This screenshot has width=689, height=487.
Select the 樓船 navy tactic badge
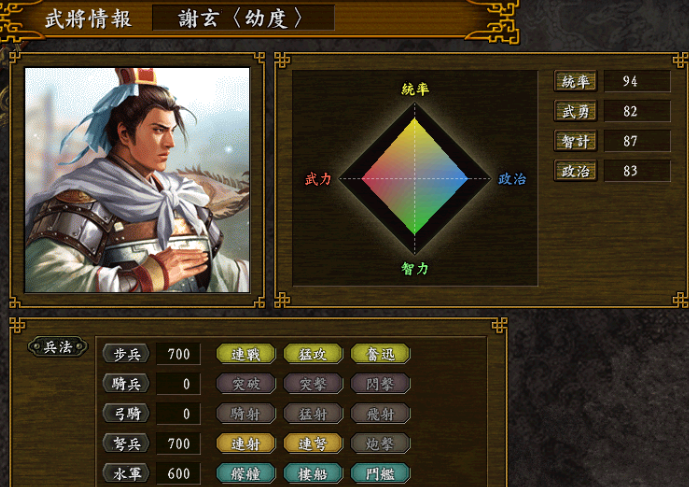point(313,473)
